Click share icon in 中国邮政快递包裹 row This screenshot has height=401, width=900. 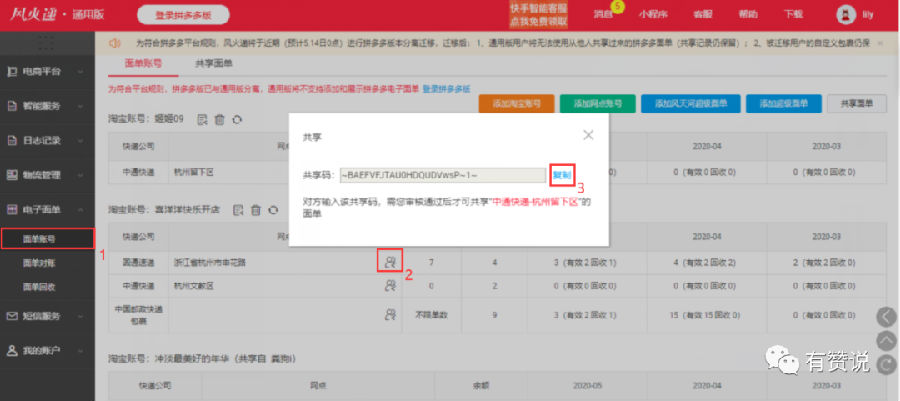pos(390,314)
